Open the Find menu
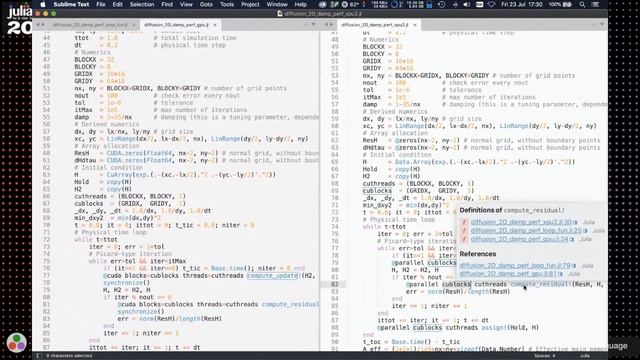The image size is (640, 360). coord(167,4)
